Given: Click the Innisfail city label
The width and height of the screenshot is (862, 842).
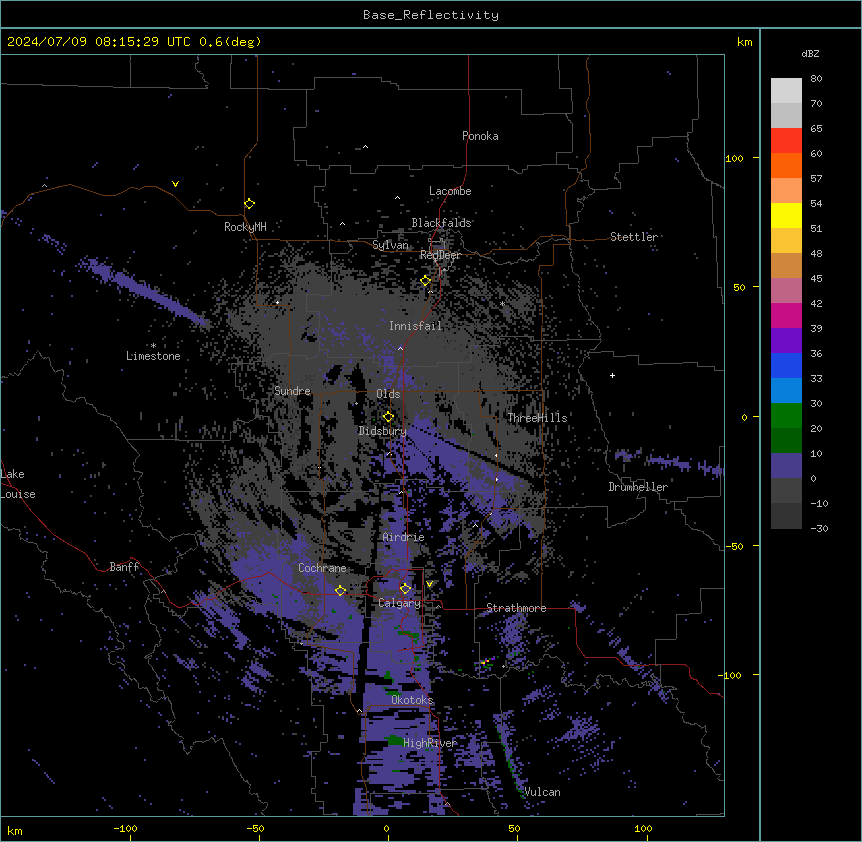Looking at the screenshot, I should (416, 326).
